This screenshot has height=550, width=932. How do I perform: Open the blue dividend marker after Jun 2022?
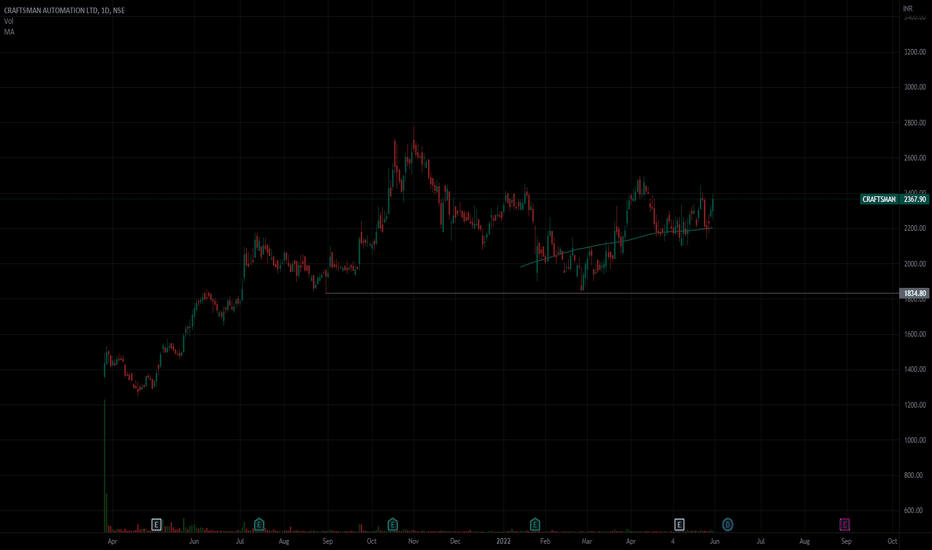click(728, 524)
